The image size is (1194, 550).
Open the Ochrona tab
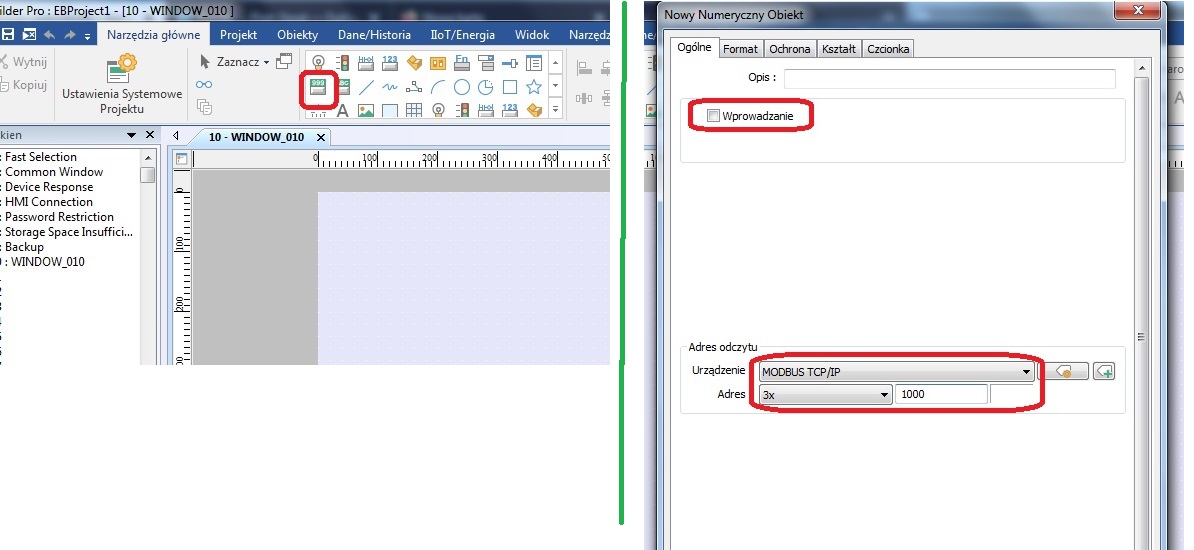coord(789,48)
